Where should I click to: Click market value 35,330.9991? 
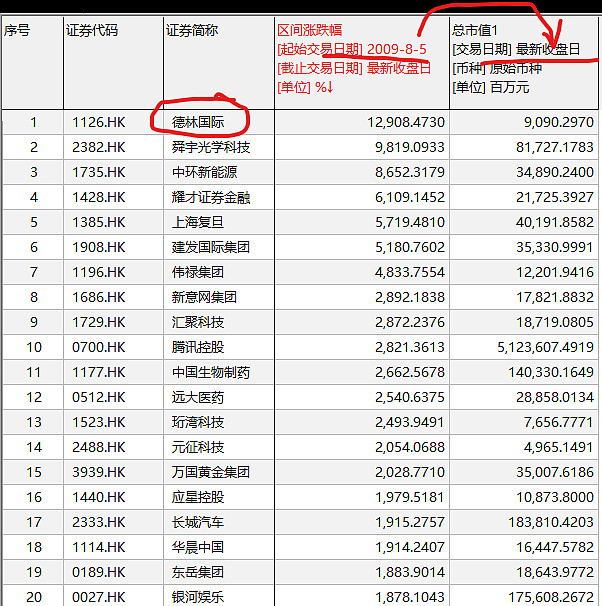[554, 247]
